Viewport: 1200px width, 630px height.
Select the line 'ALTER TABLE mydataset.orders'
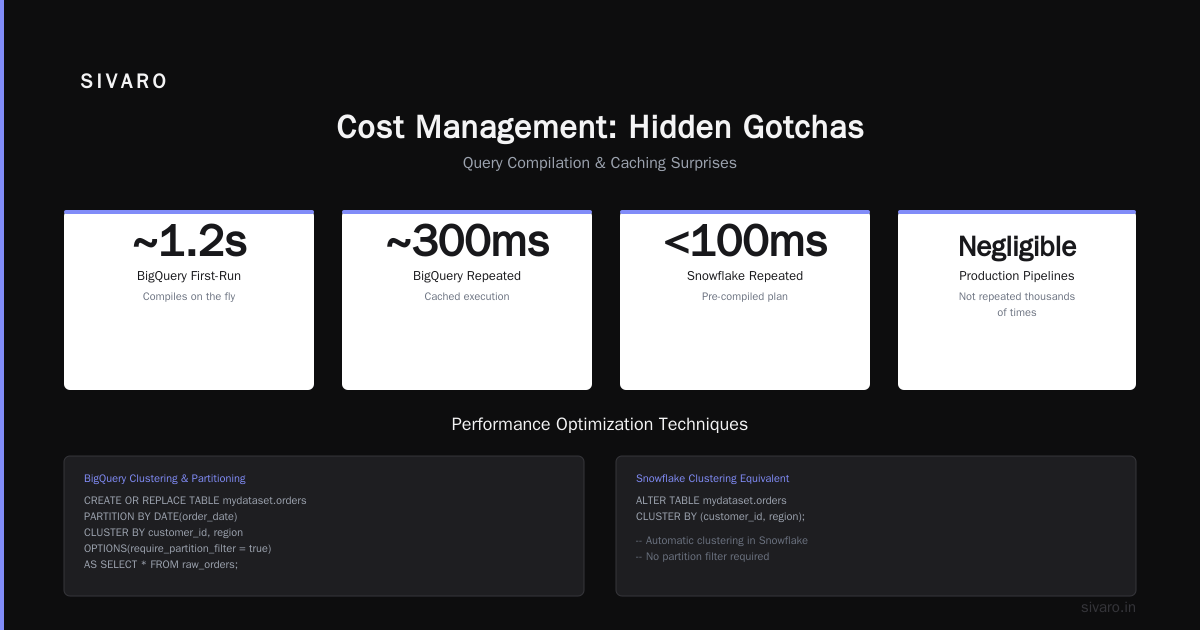click(711, 500)
